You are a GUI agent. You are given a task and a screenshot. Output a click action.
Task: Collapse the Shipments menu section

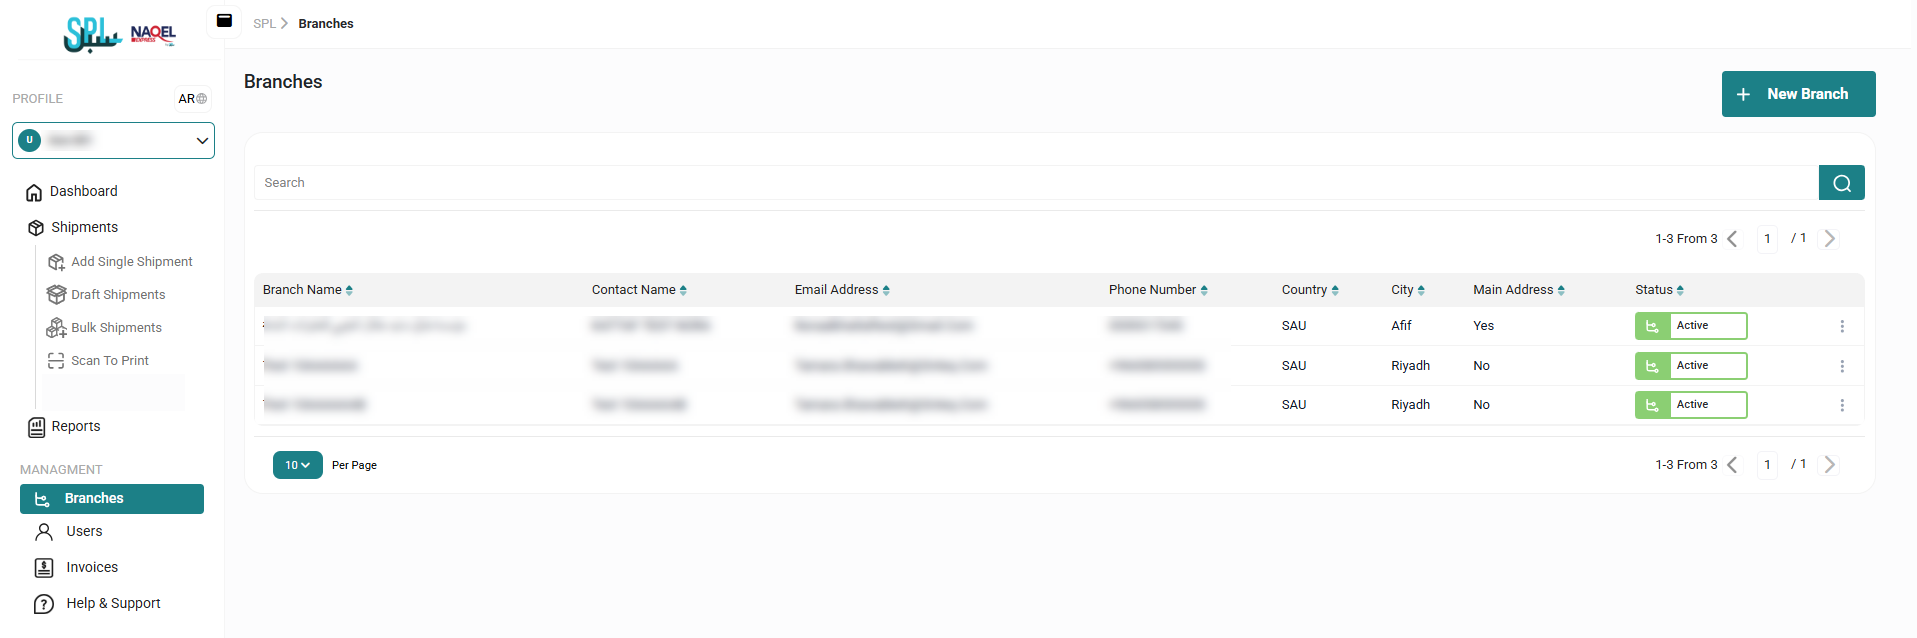coord(84,228)
